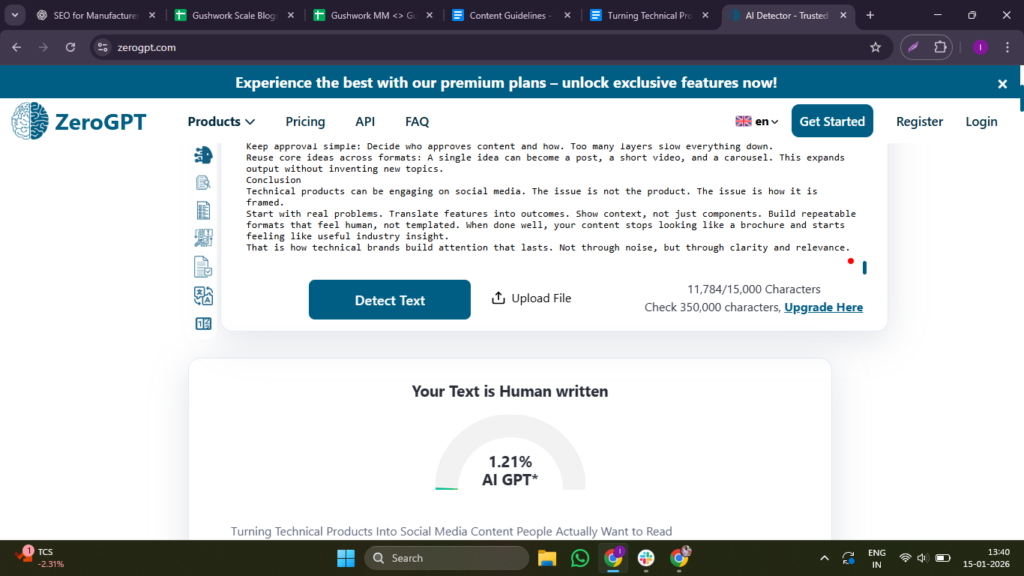Open WhatsApp from the taskbar
The width and height of the screenshot is (1024, 576).
pyautogui.click(x=580, y=558)
